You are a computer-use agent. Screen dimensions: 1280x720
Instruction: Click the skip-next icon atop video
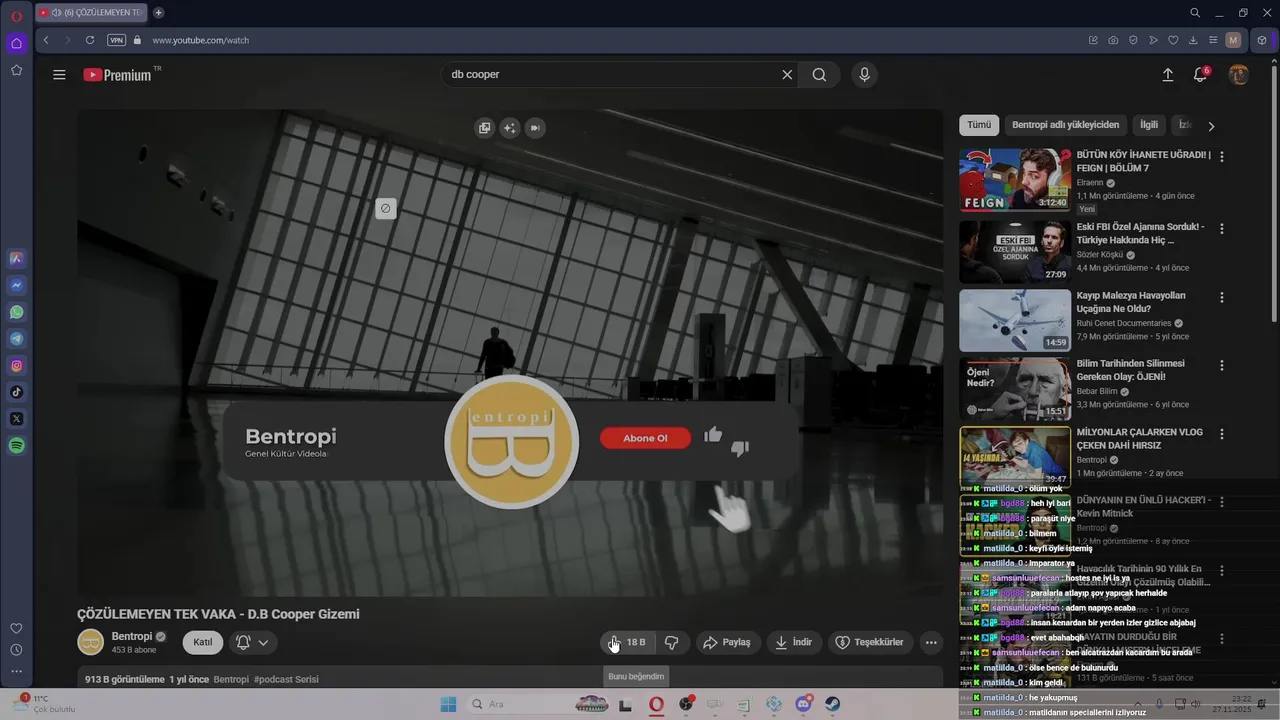click(x=535, y=128)
